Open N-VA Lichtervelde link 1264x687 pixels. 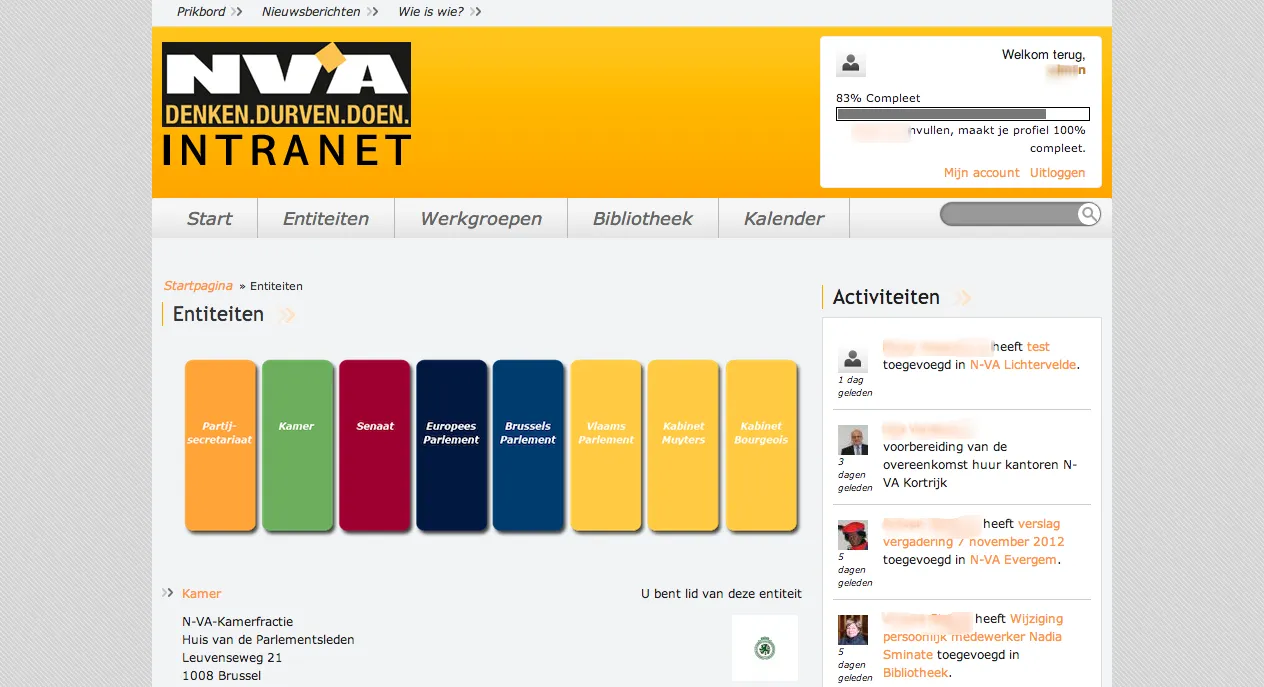click(x=1023, y=365)
